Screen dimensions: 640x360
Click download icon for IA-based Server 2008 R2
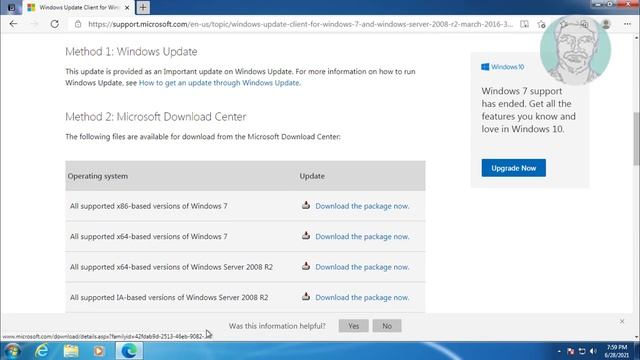click(306, 297)
